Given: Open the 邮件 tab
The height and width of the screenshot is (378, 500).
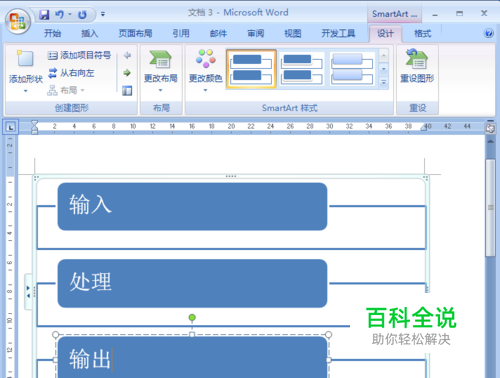Looking at the screenshot, I should (218, 33).
